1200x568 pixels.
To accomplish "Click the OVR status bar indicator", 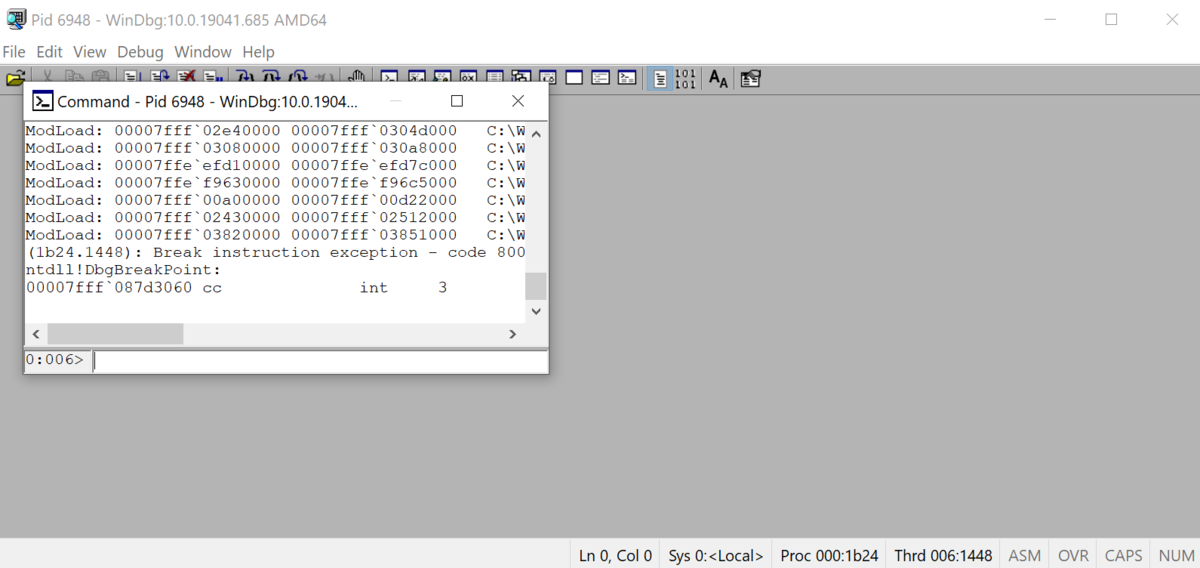I will [x=1073, y=555].
